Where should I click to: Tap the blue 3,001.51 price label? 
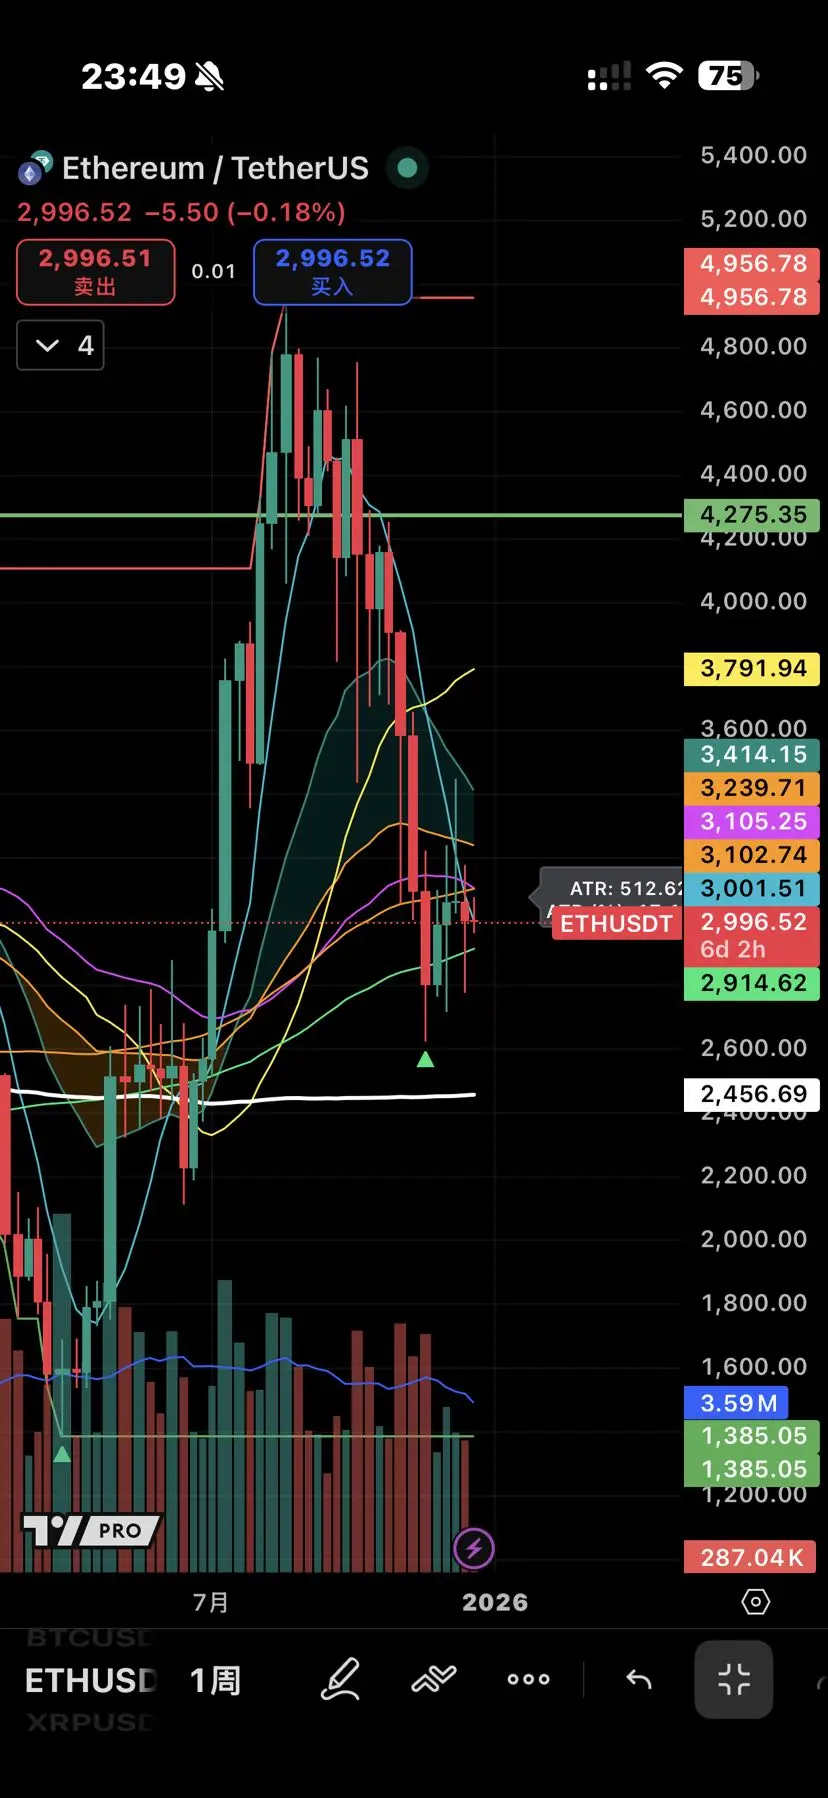(752, 889)
